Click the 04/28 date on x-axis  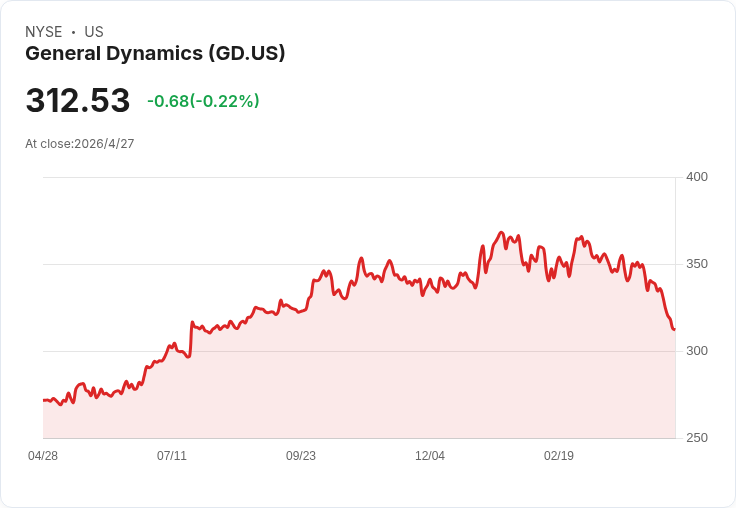(x=43, y=456)
